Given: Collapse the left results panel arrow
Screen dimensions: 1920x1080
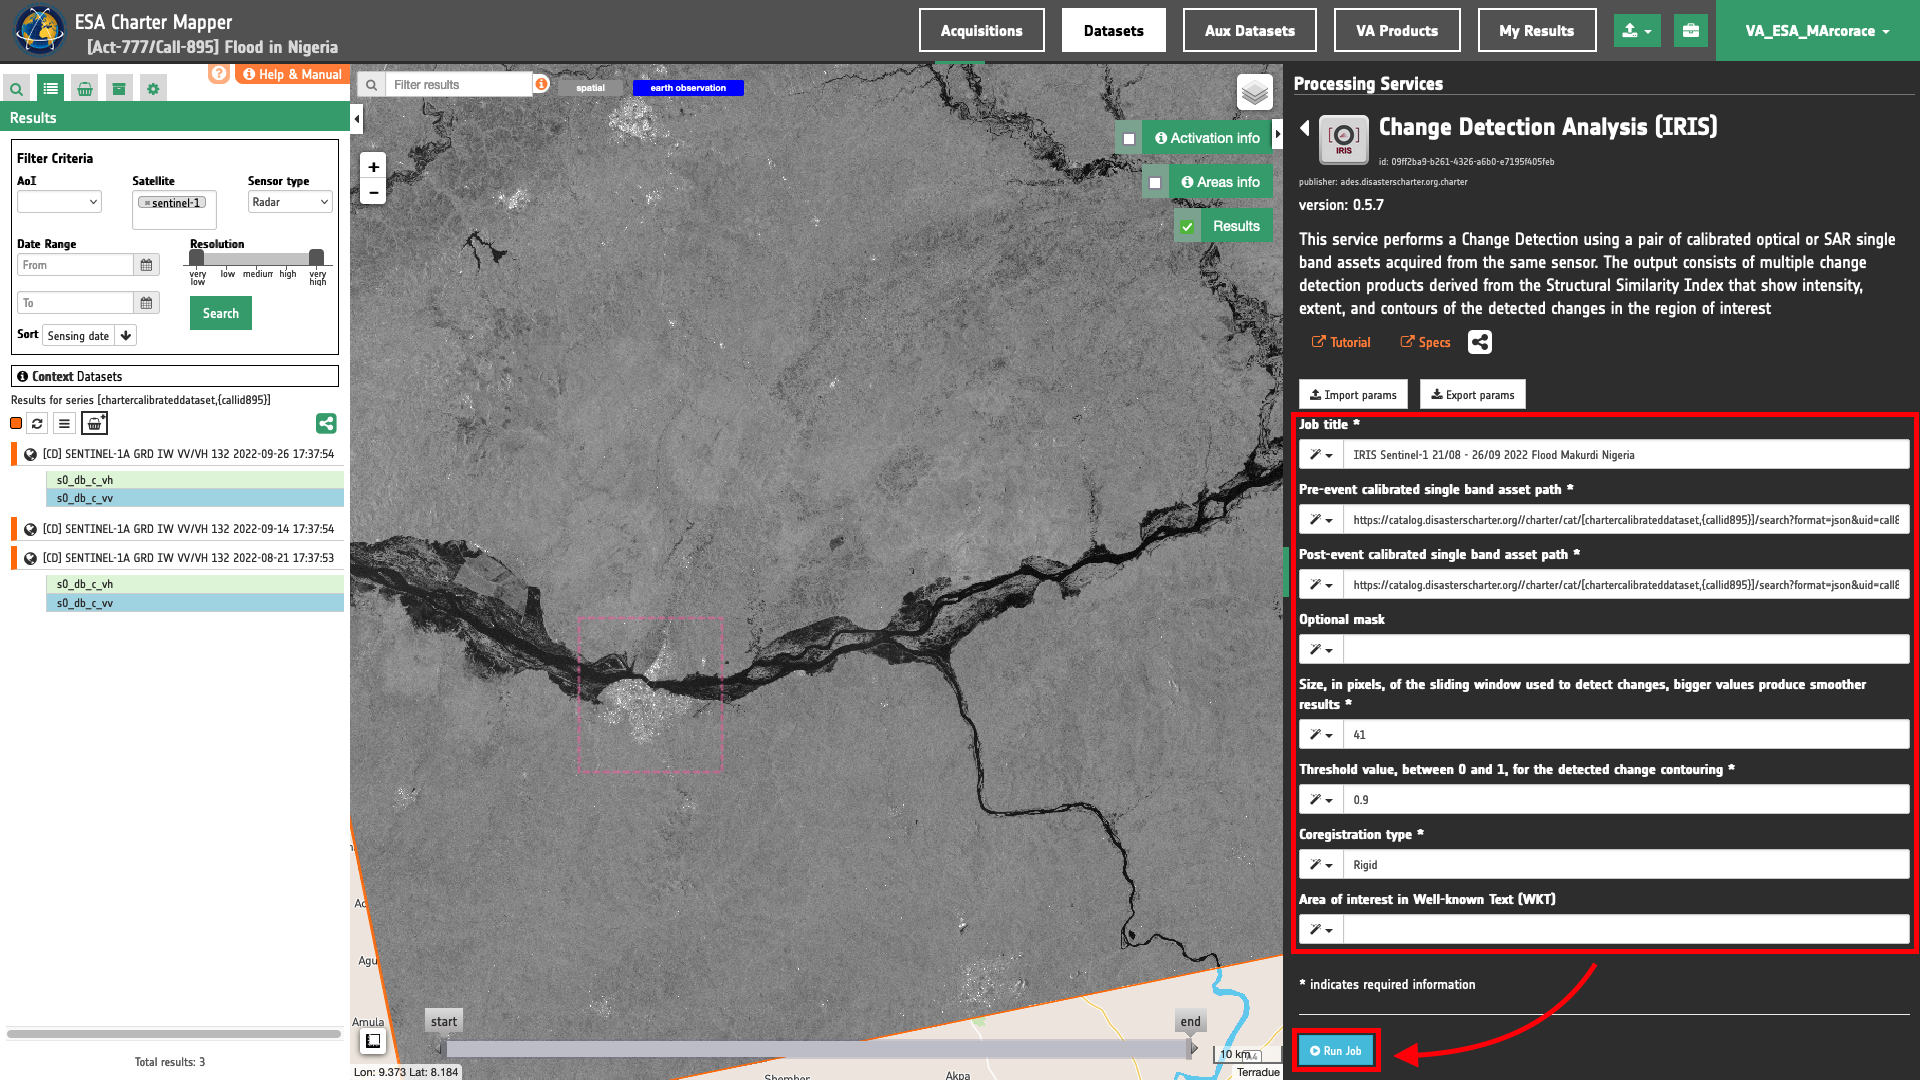Looking at the screenshot, I should pyautogui.click(x=357, y=120).
